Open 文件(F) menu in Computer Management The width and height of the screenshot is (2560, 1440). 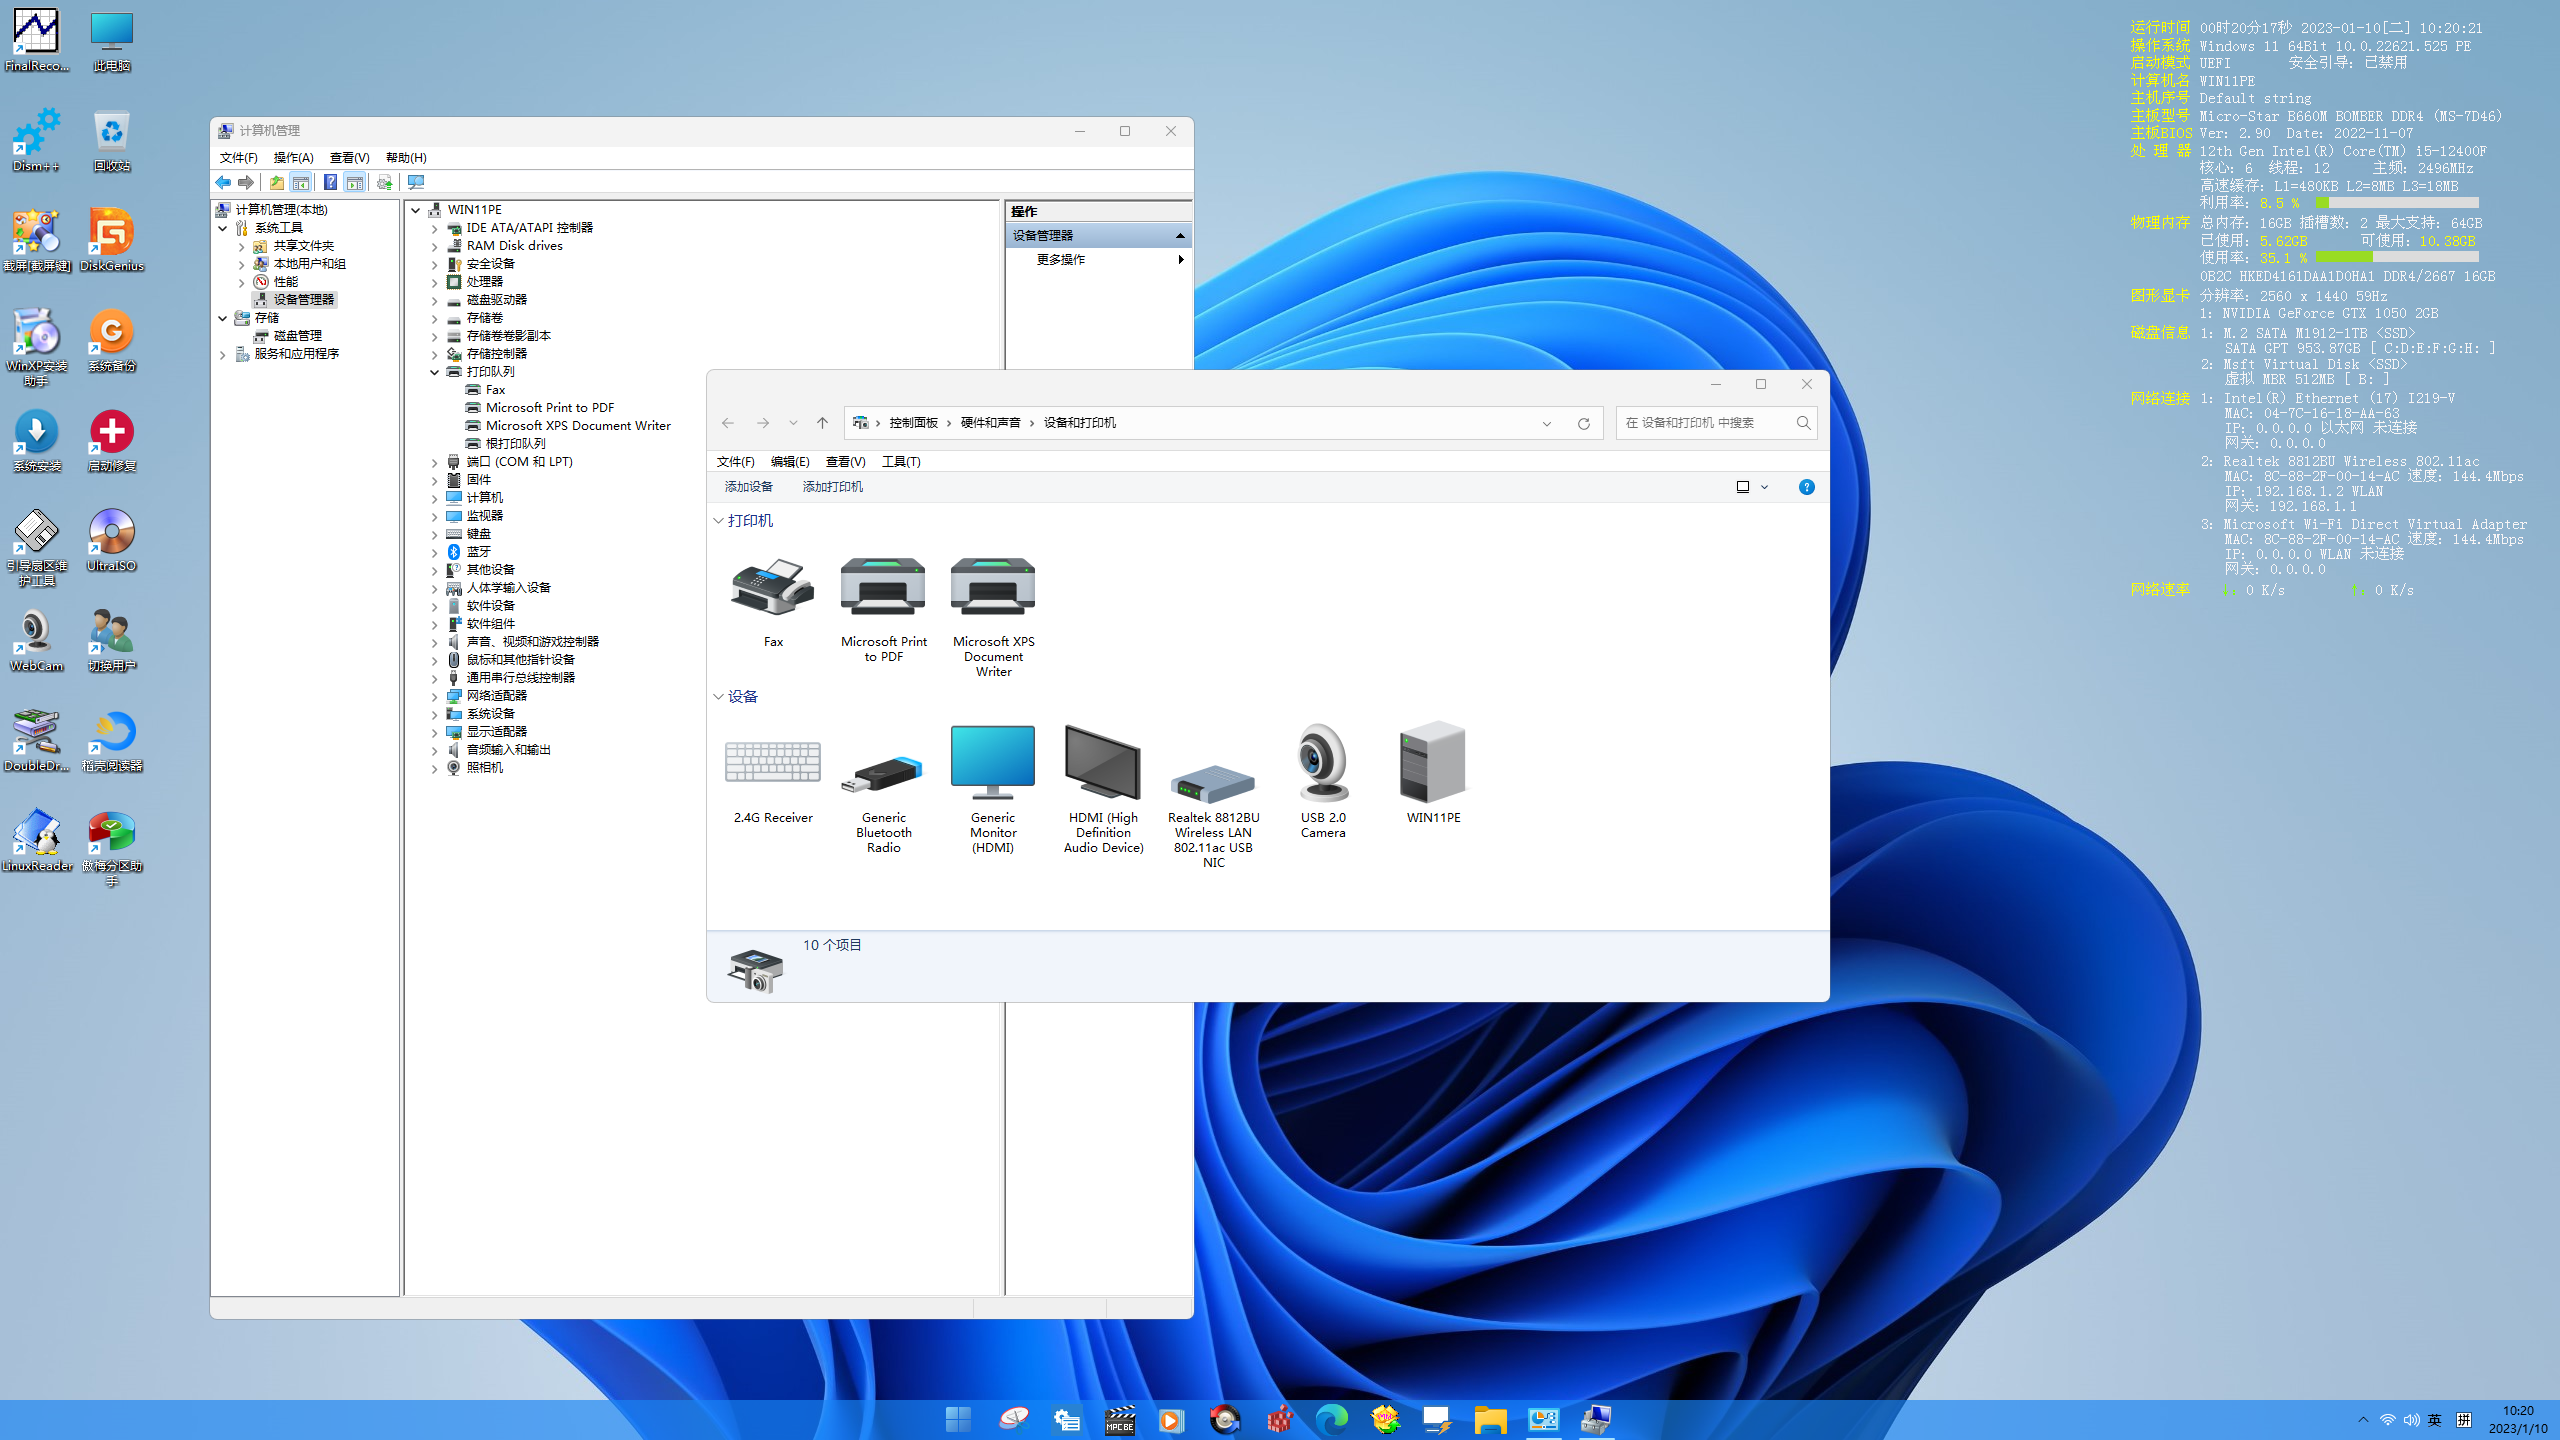pyautogui.click(x=238, y=158)
